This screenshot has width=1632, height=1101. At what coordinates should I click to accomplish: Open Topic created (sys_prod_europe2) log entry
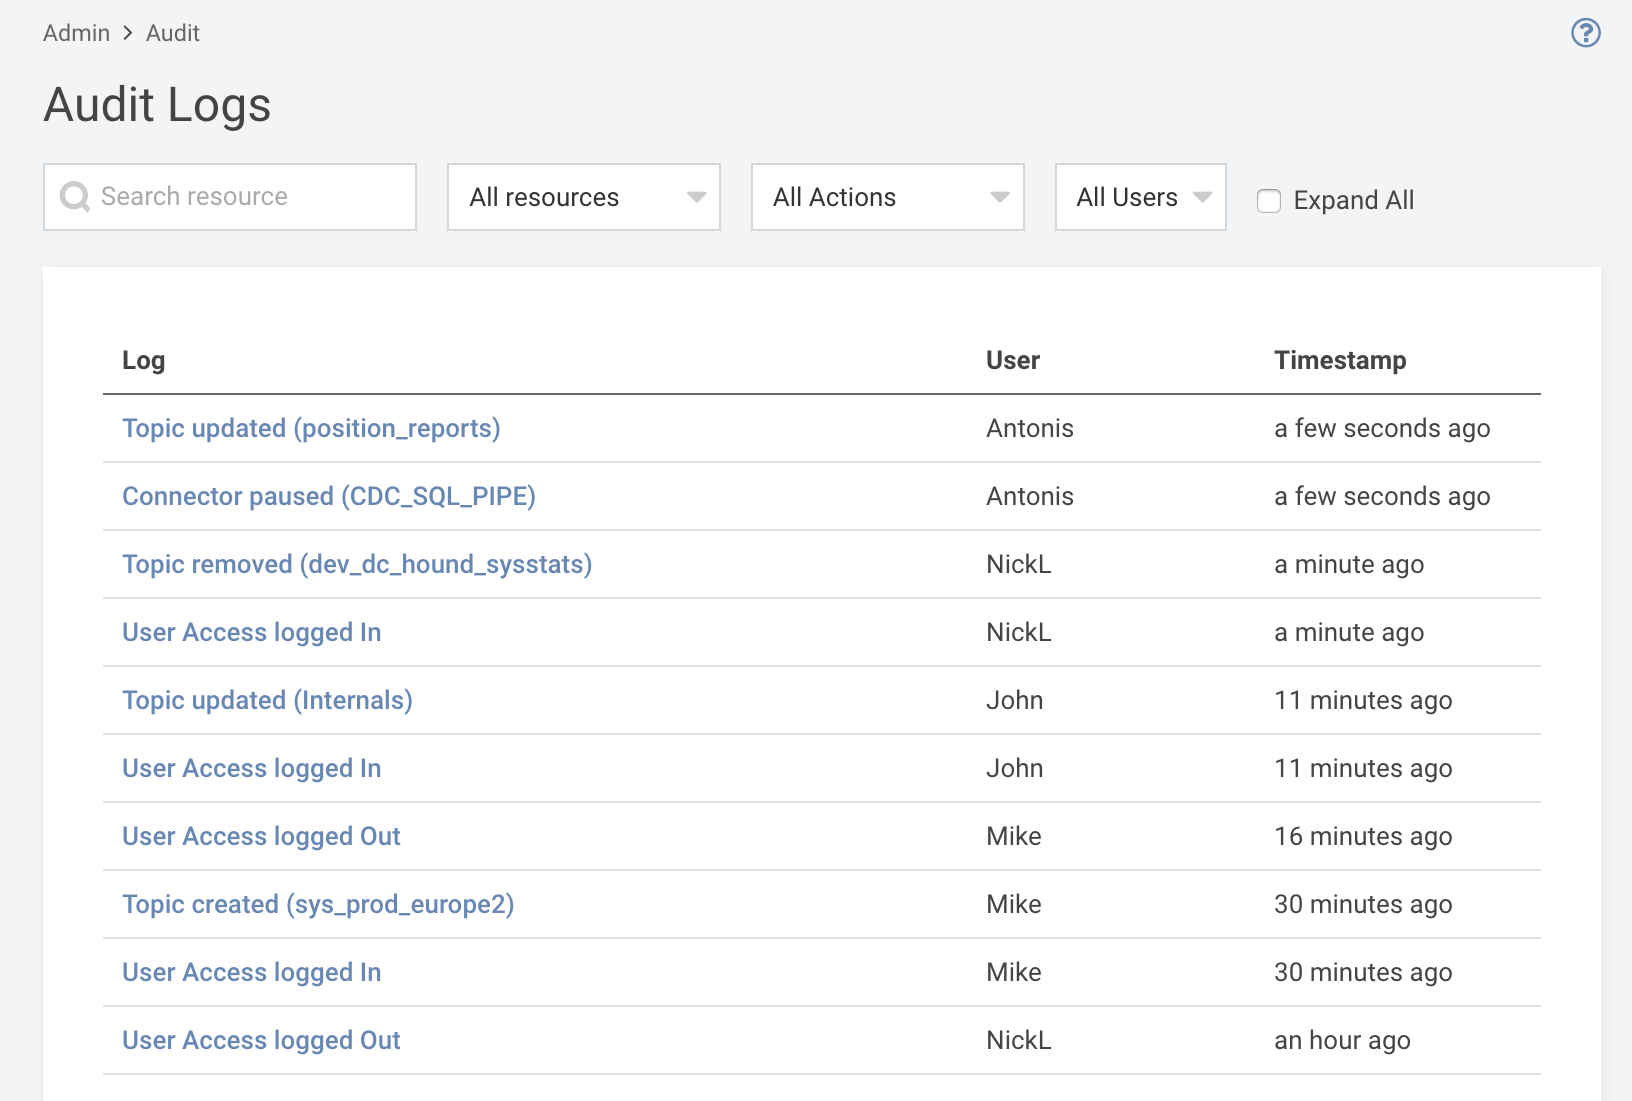[318, 904]
